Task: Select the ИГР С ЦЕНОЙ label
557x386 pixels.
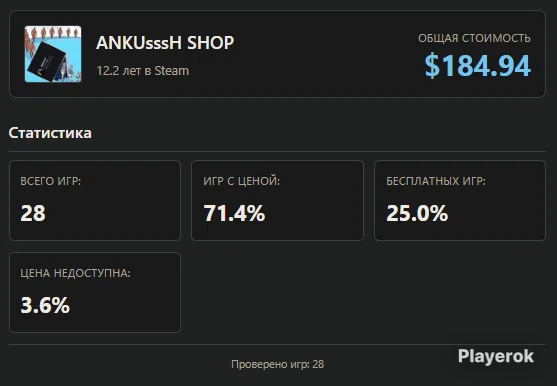Action: [x=242, y=181]
